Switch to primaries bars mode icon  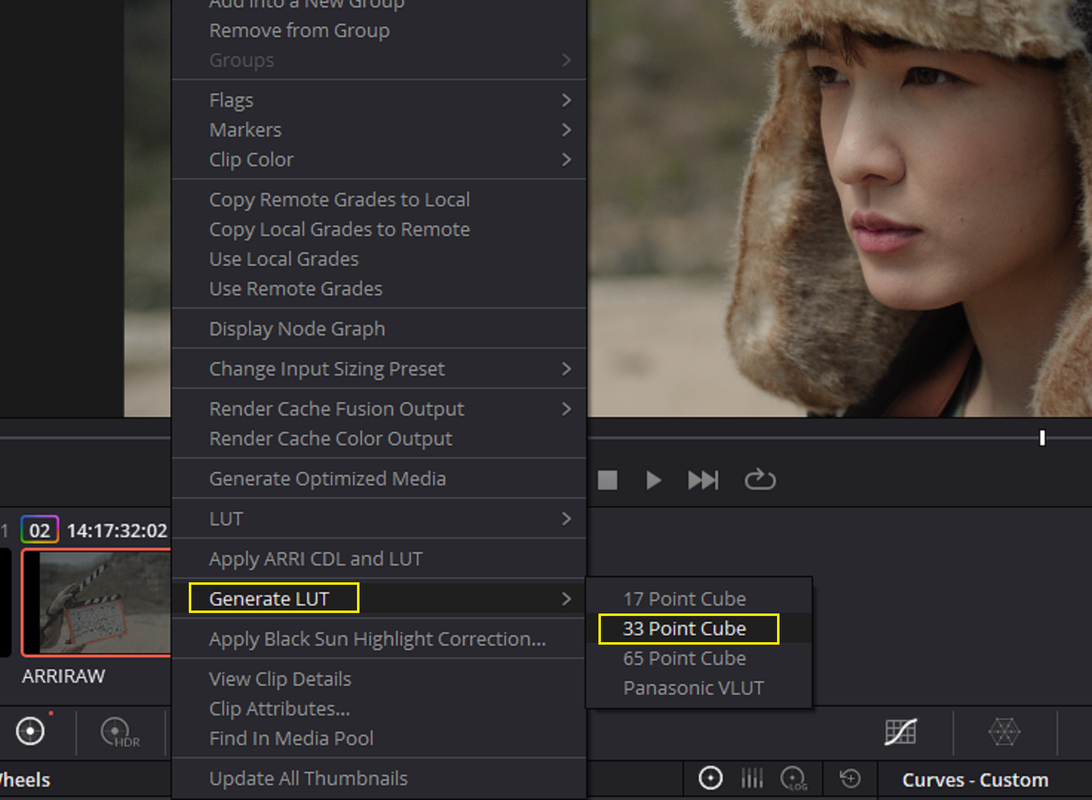752,778
